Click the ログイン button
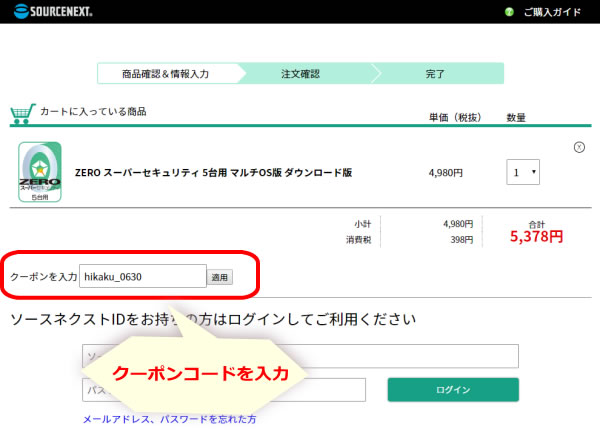 (453, 389)
